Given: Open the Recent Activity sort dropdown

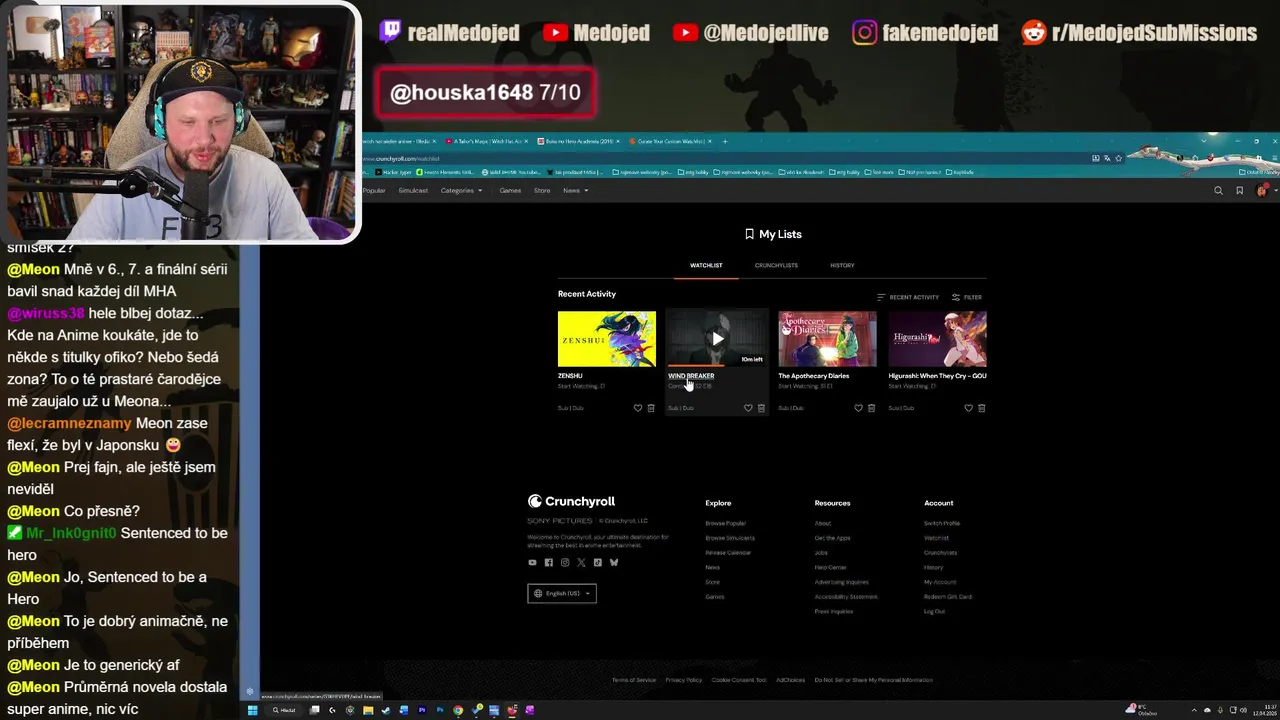Looking at the screenshot, I should pos(908,297).
